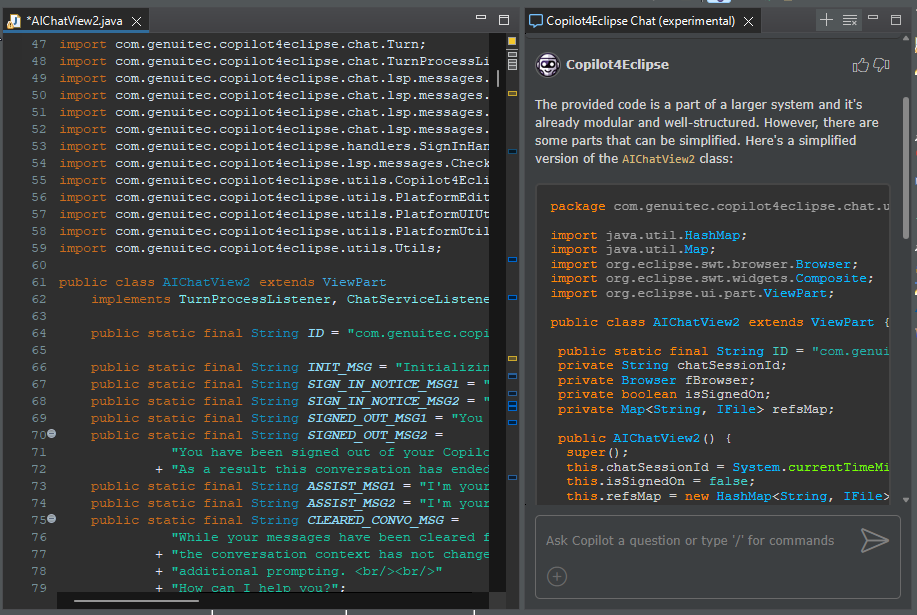Screen dimensions: 917x615
Task: Close the Copilot4Eclipse Chat tab
Action: pos(746,21)
